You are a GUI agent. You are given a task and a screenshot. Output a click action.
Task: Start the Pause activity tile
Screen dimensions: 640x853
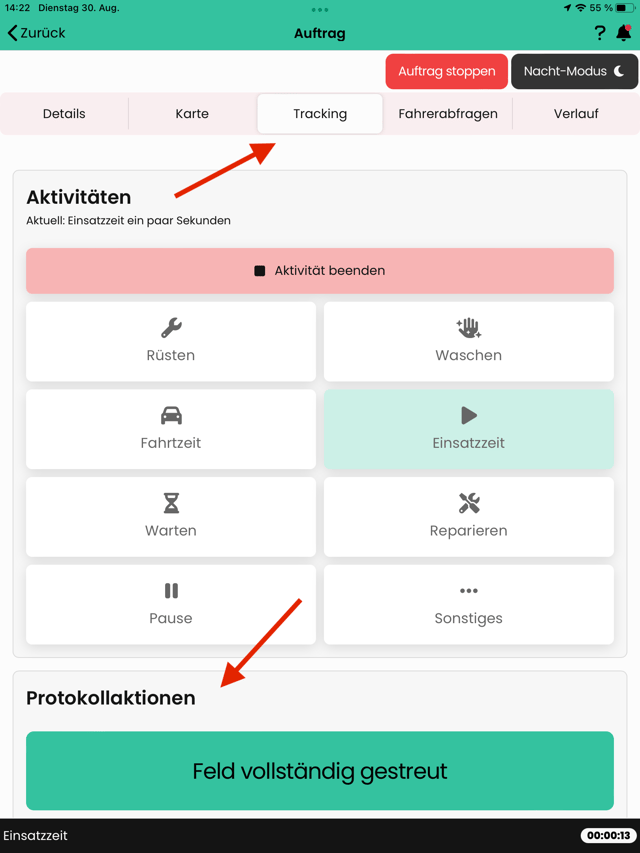pyautogui.click(x=171, y=604)
